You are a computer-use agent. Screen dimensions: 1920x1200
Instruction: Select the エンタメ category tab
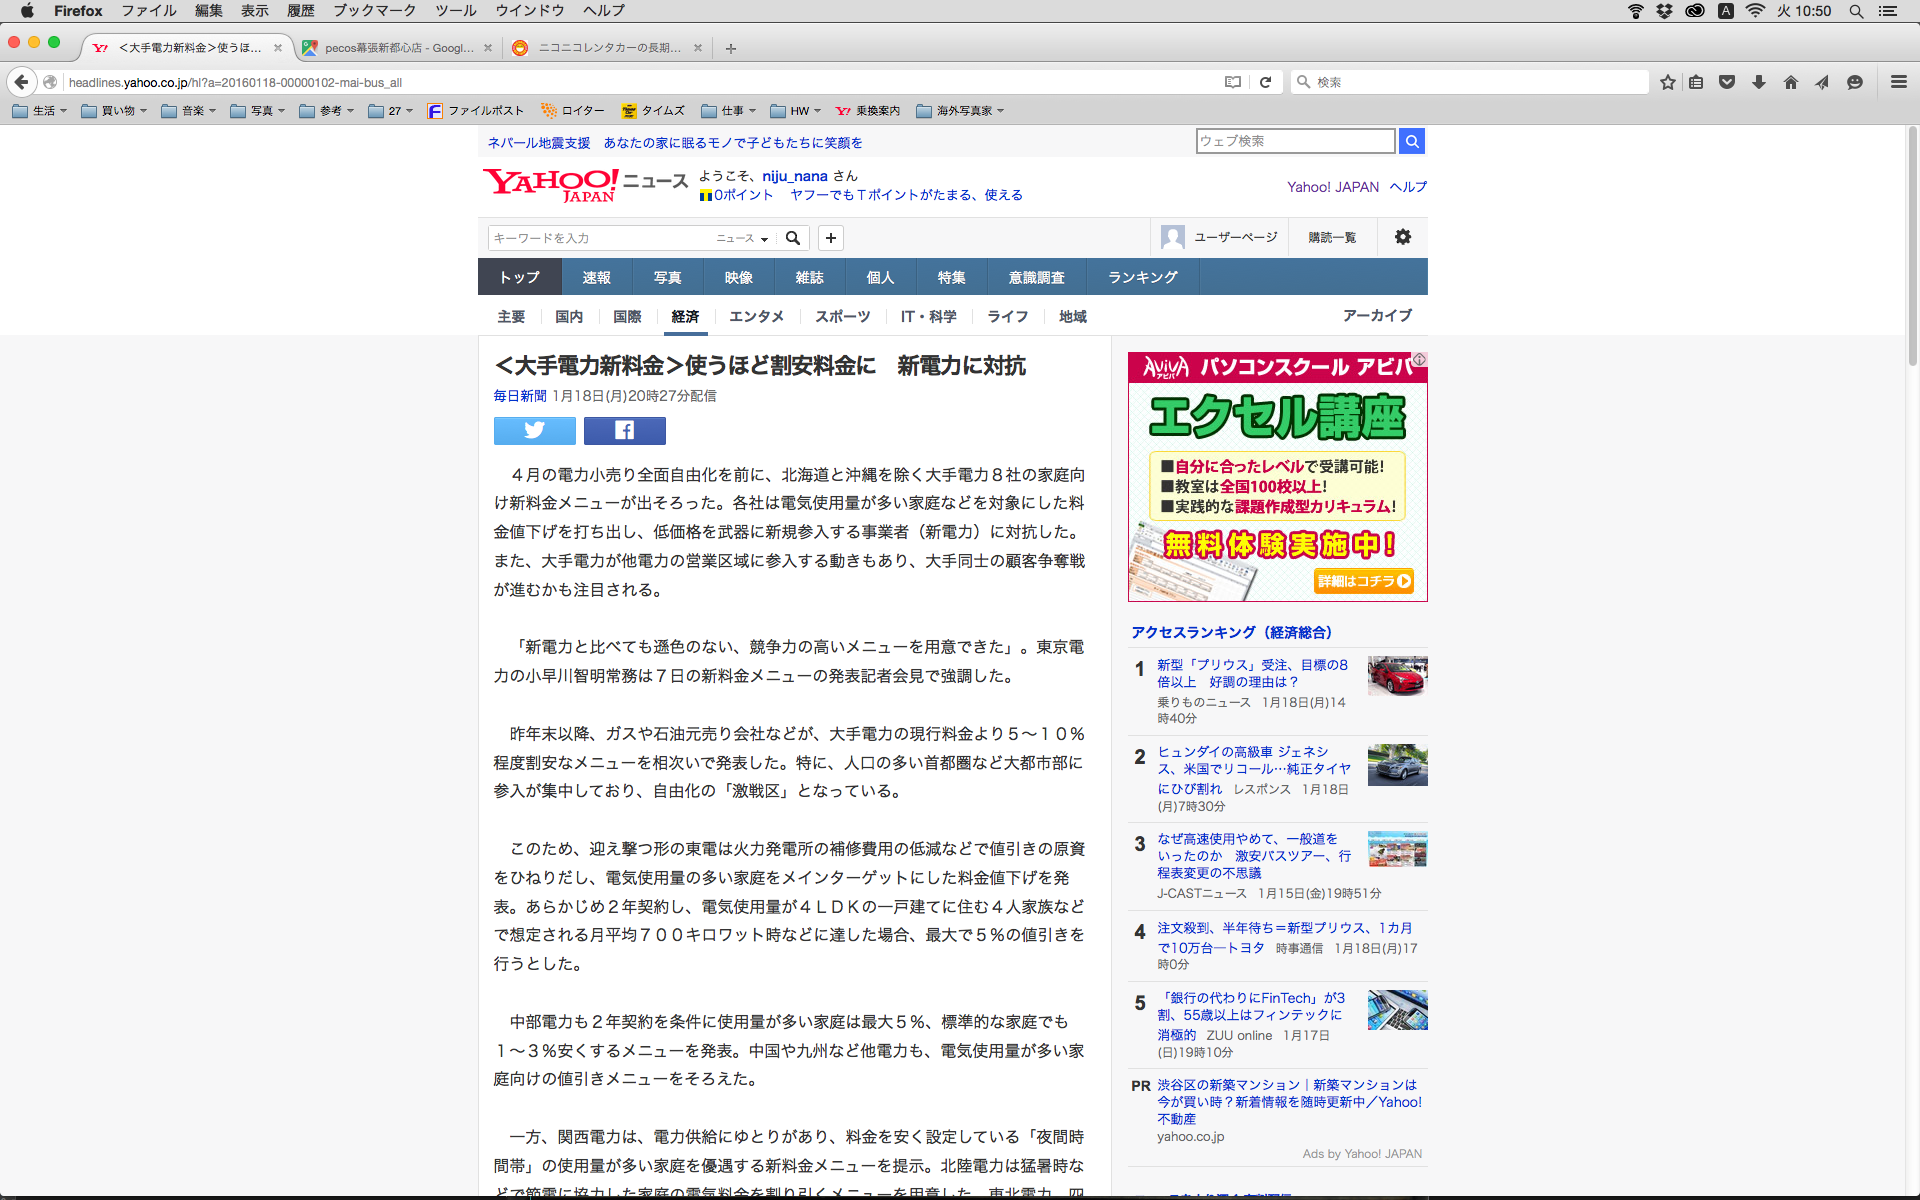pyautogui.click(x=756, y=316)
